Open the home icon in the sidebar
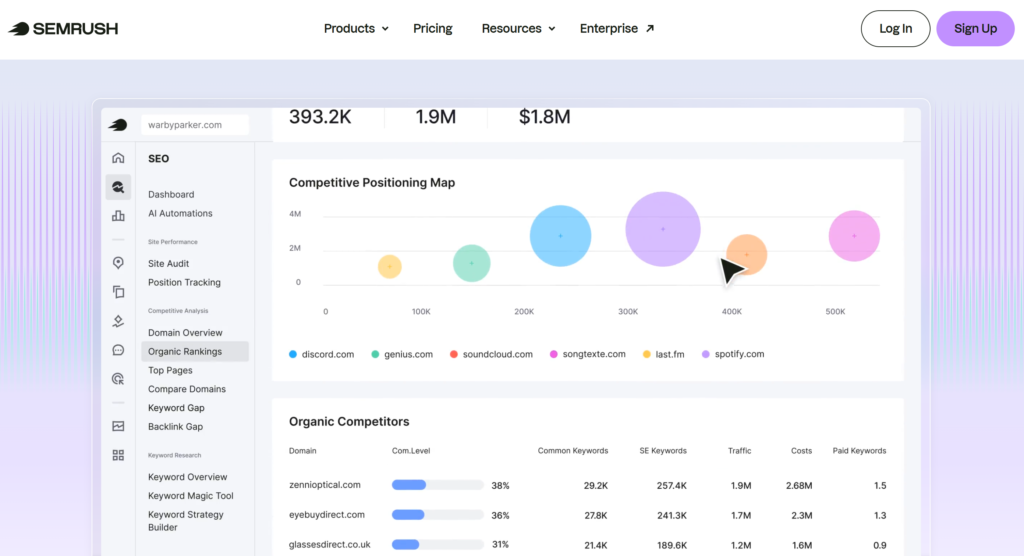 coord(118,158)
